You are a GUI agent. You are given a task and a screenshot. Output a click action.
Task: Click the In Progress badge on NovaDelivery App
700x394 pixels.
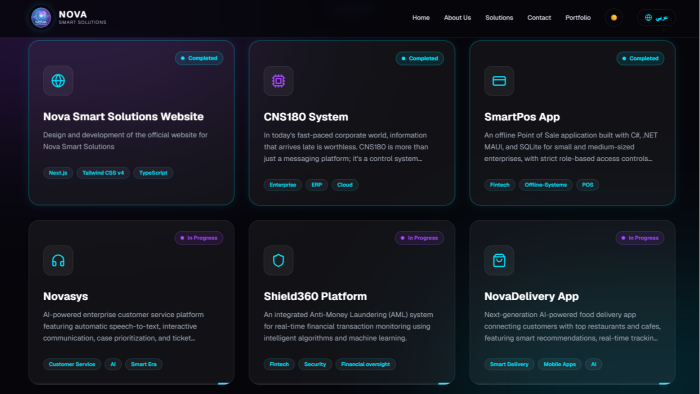click(x=640, y=238)
